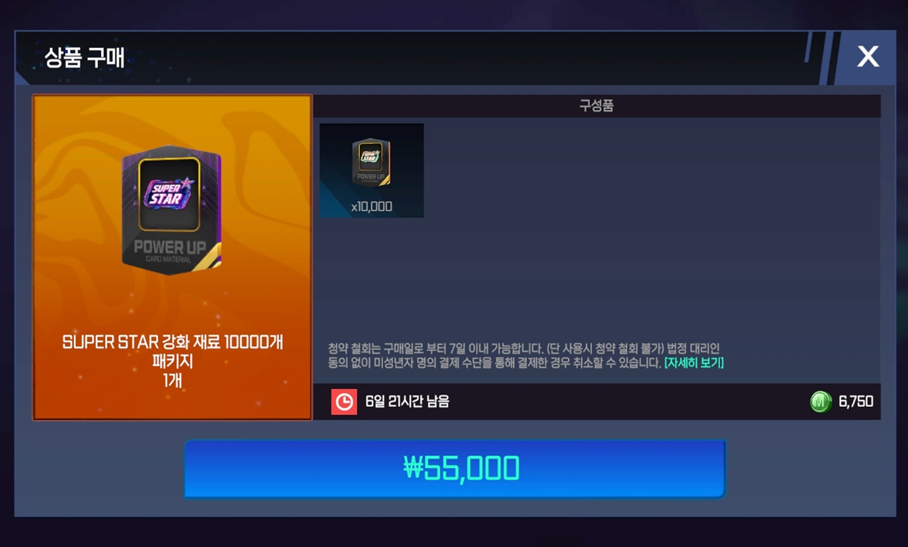Tap the red clock timer icon
The height and width of the screenshot is (547, 908).
coord(344,402)
